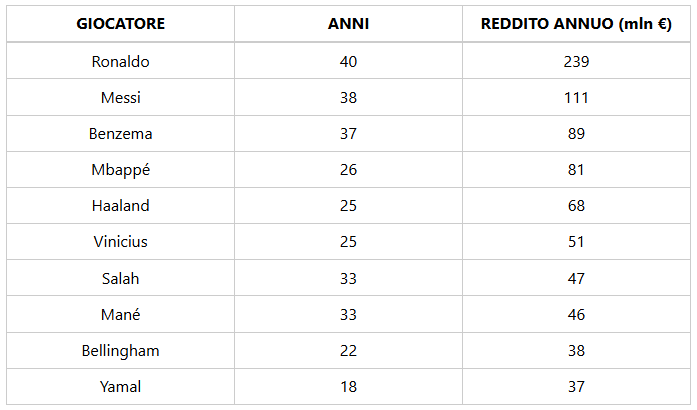Select the Vinicius cell

click(121, 242)
